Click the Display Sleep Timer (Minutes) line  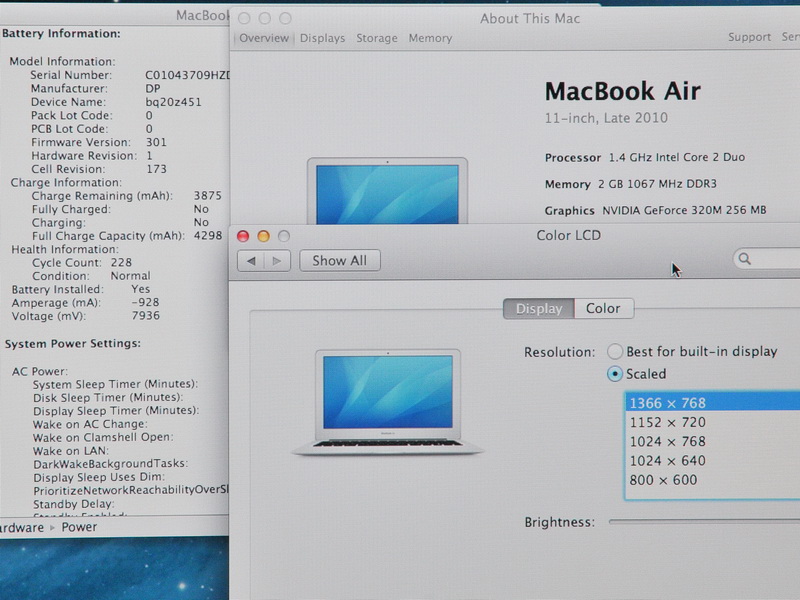tap(116, 411)
